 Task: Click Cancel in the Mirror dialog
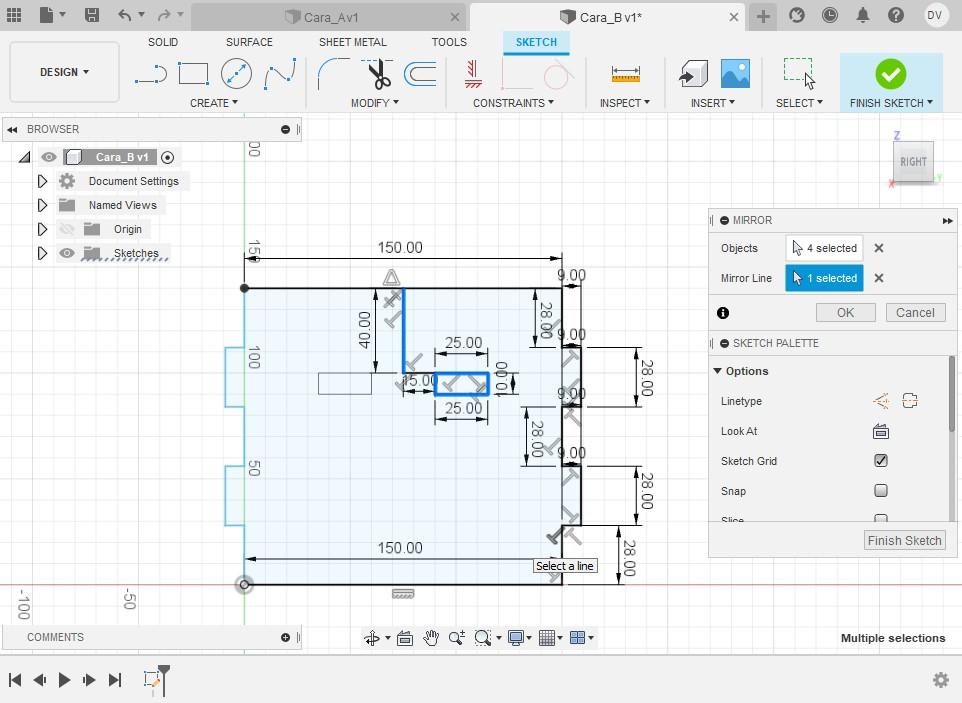915,312
